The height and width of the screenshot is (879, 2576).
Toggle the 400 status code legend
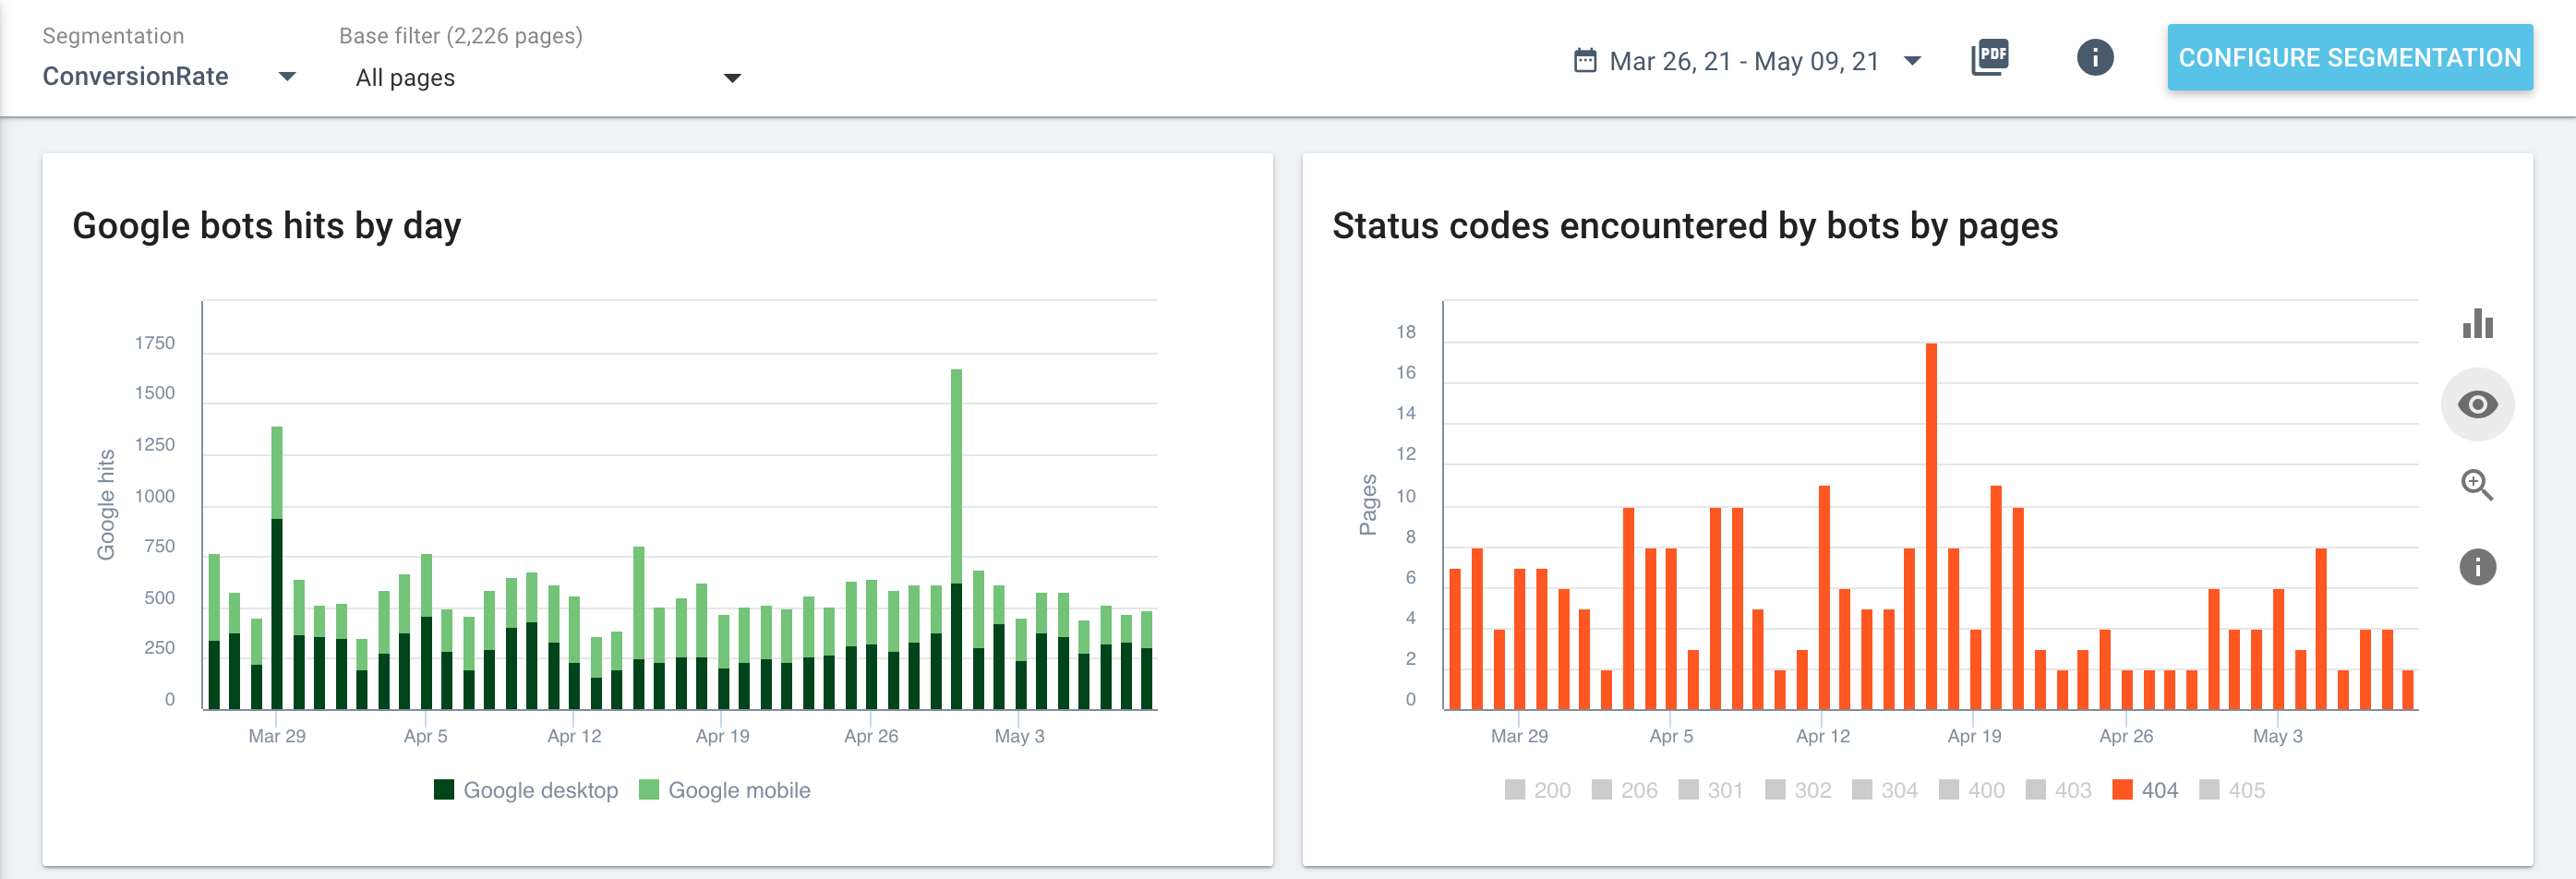[1971, 790]
